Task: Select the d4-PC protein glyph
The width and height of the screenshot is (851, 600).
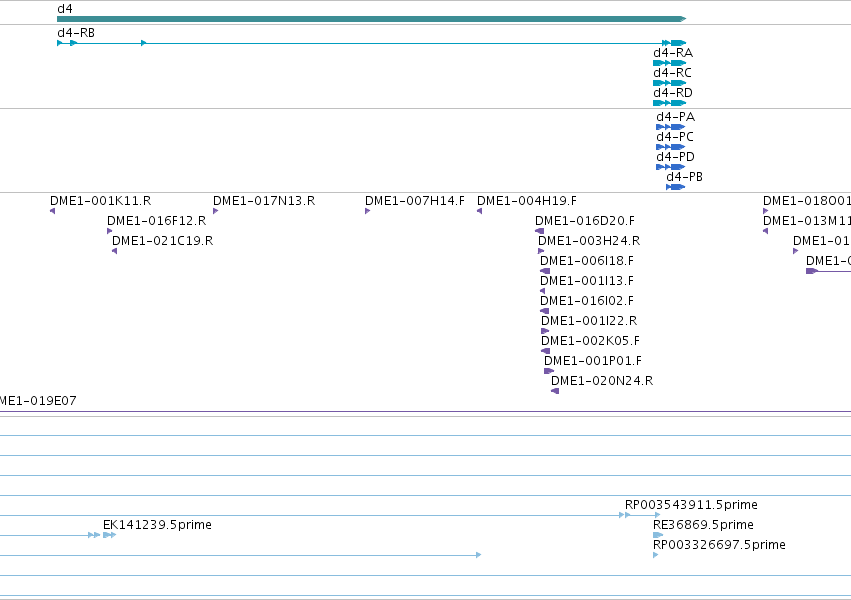Action: pos(670,147)
